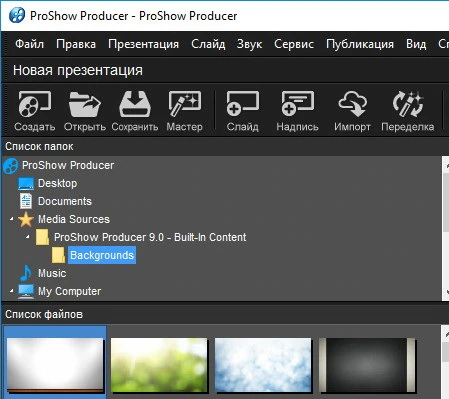
Task: Open the Сервис menu
Action: tap(294, 44)
